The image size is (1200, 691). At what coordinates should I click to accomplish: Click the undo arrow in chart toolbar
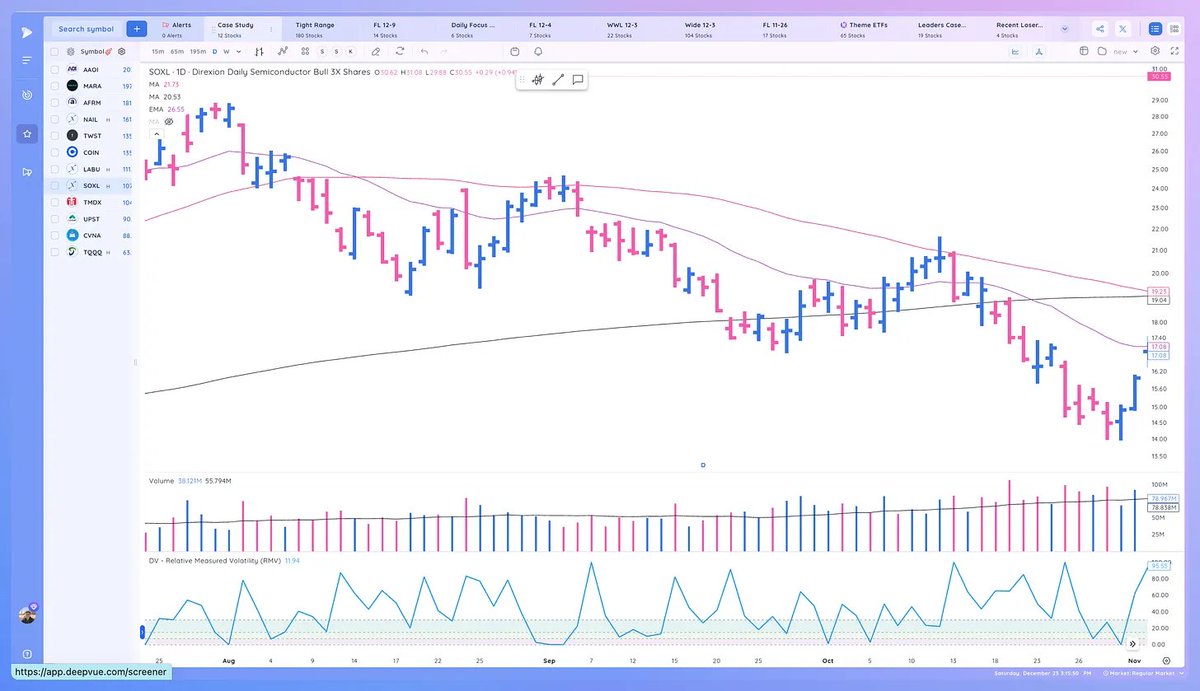[x=424, y=51]
